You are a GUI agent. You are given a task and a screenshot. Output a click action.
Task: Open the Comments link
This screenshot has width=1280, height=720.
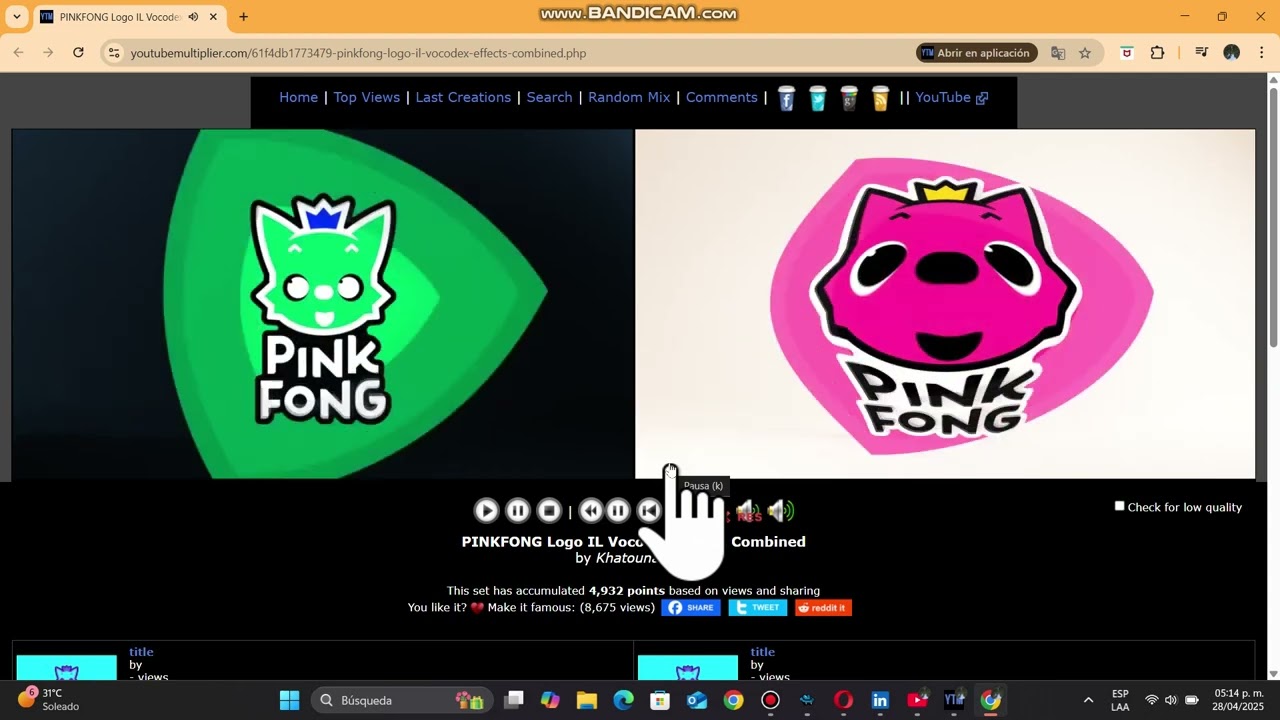click(721, 97)
